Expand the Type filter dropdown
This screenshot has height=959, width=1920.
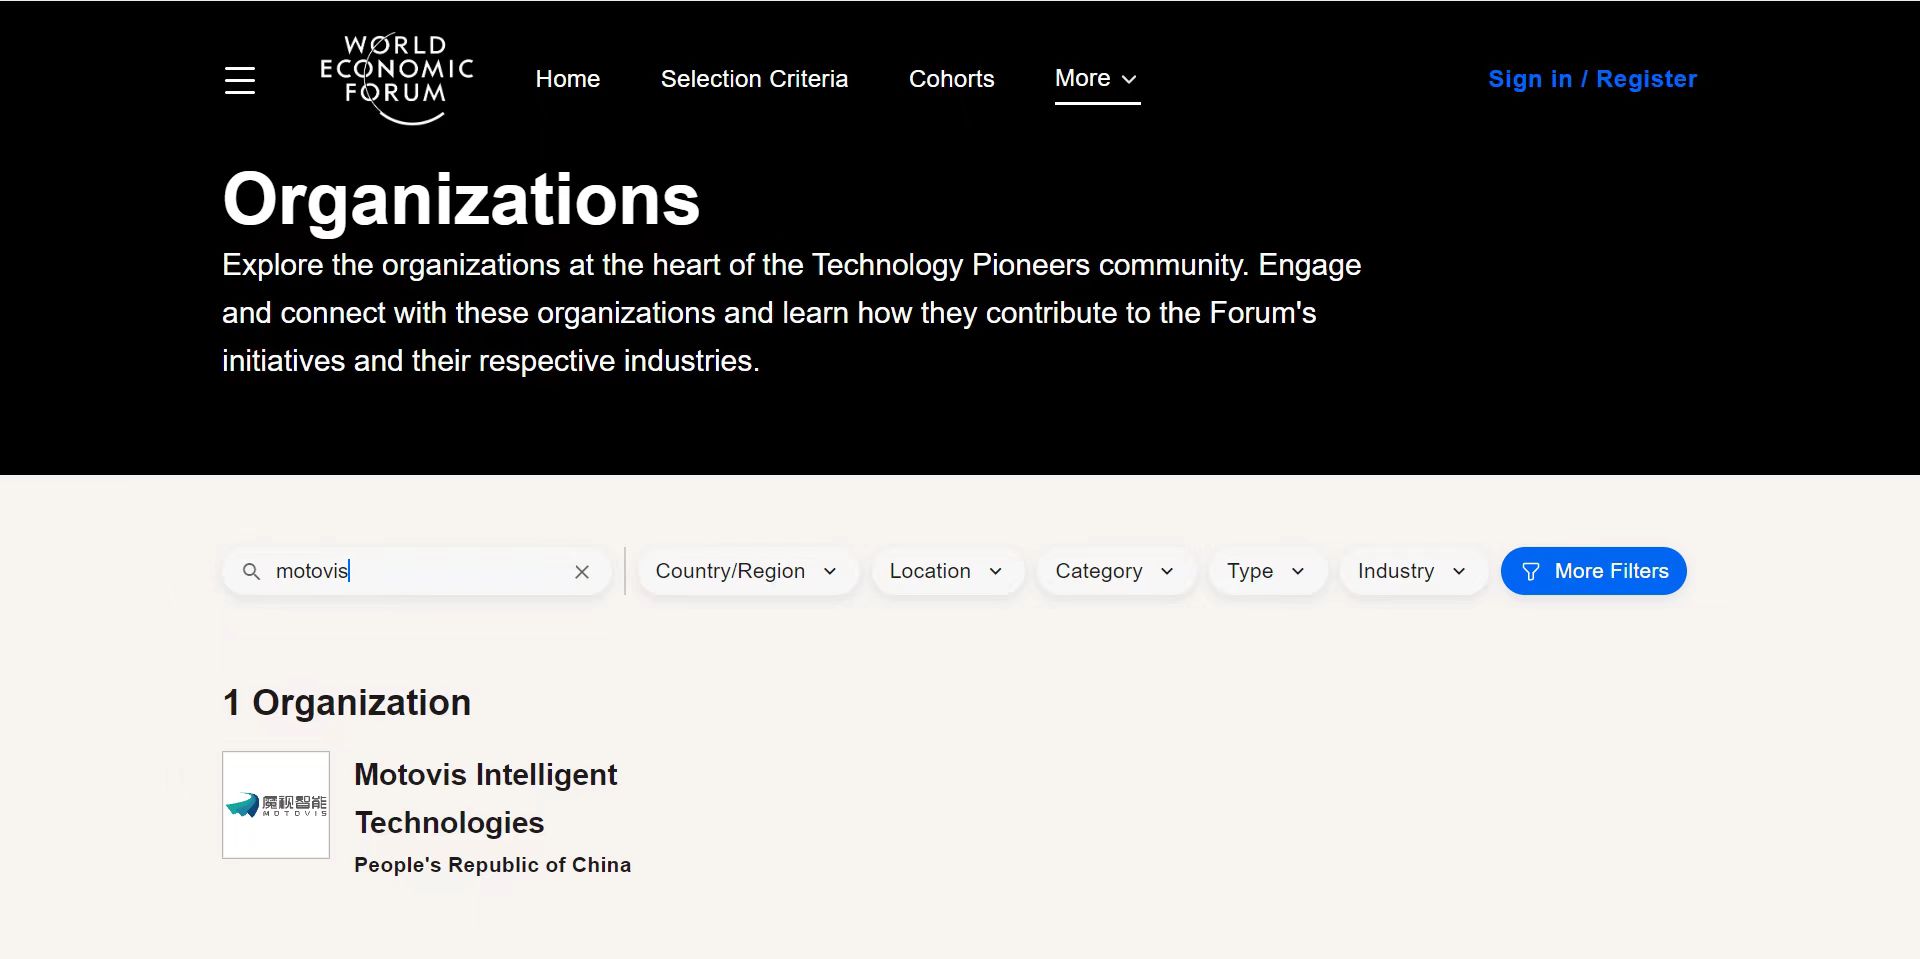(x=1265, y=571)
